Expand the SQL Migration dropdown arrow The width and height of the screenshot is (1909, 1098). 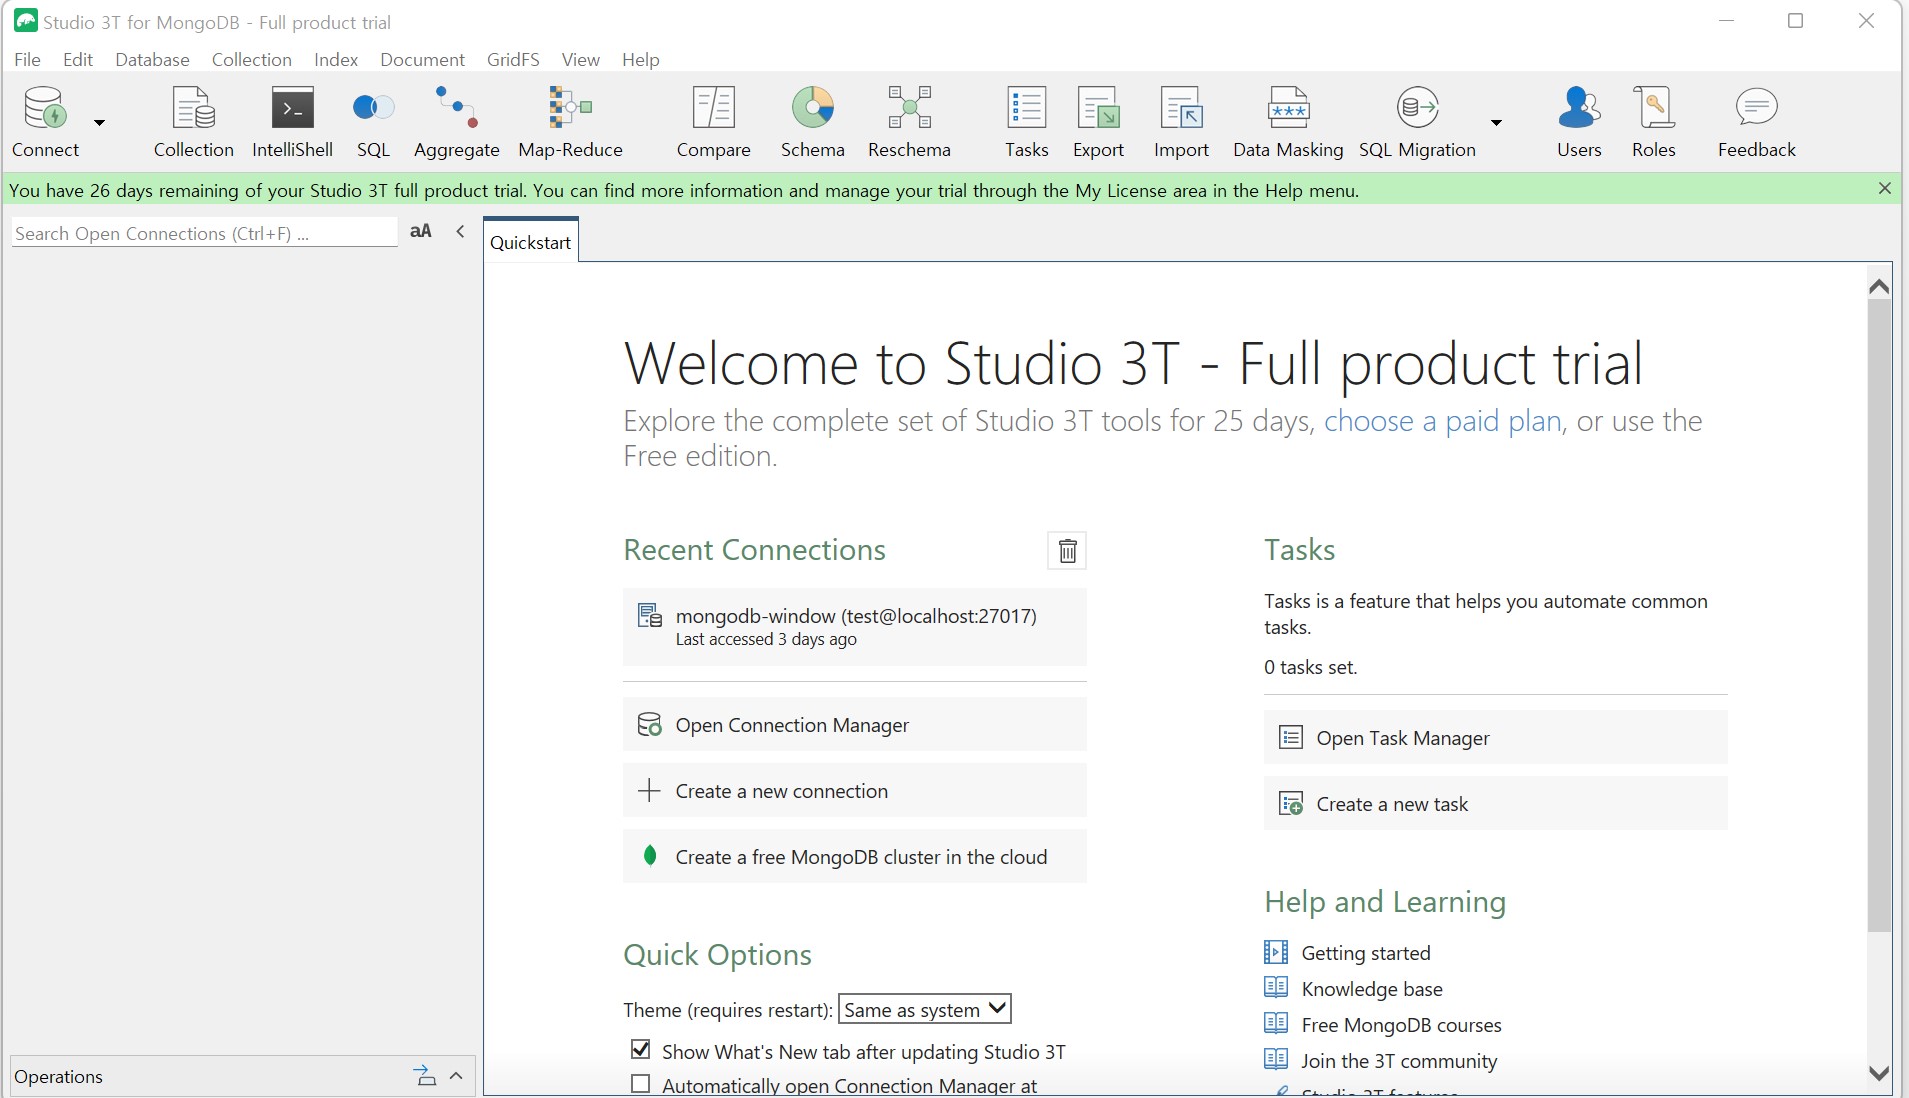click(1496, 122)
